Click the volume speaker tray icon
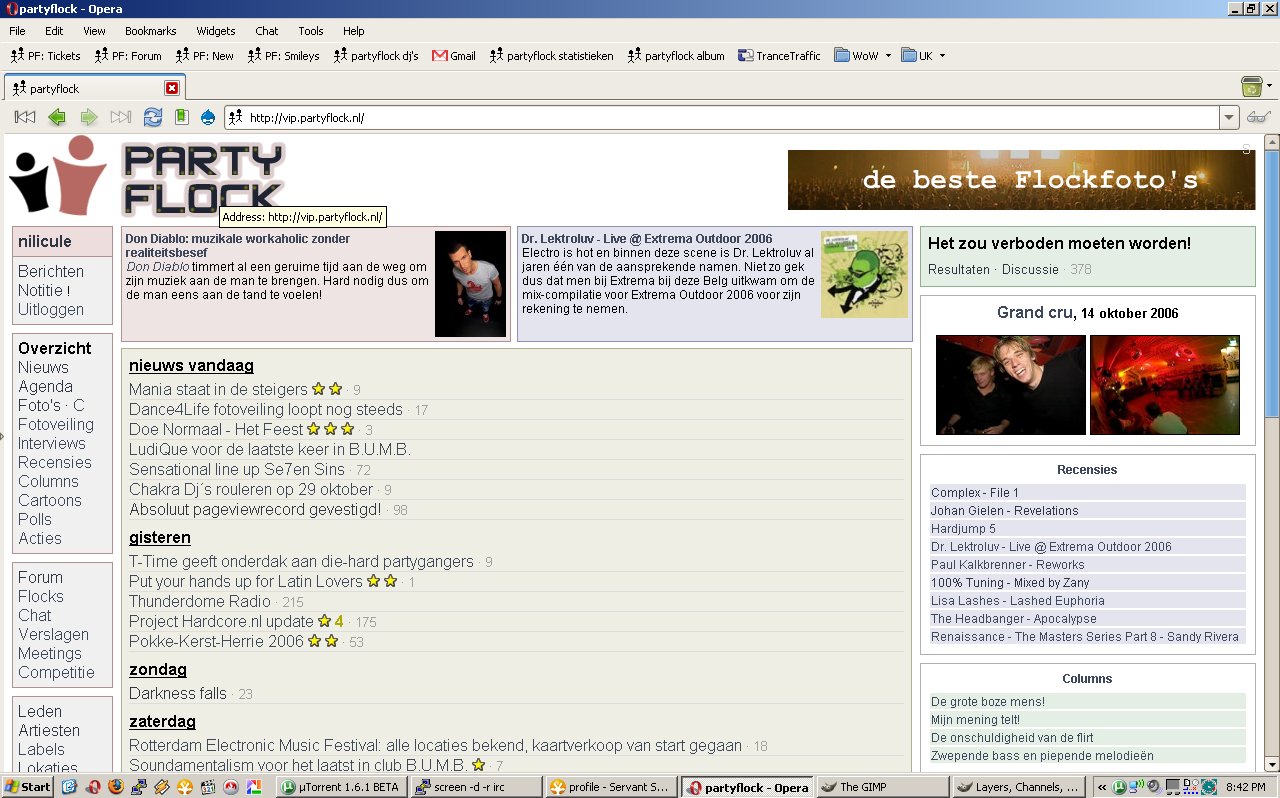Image resolution: width=1280 pixels, height=798 pixels. [x=1154, y=787]
